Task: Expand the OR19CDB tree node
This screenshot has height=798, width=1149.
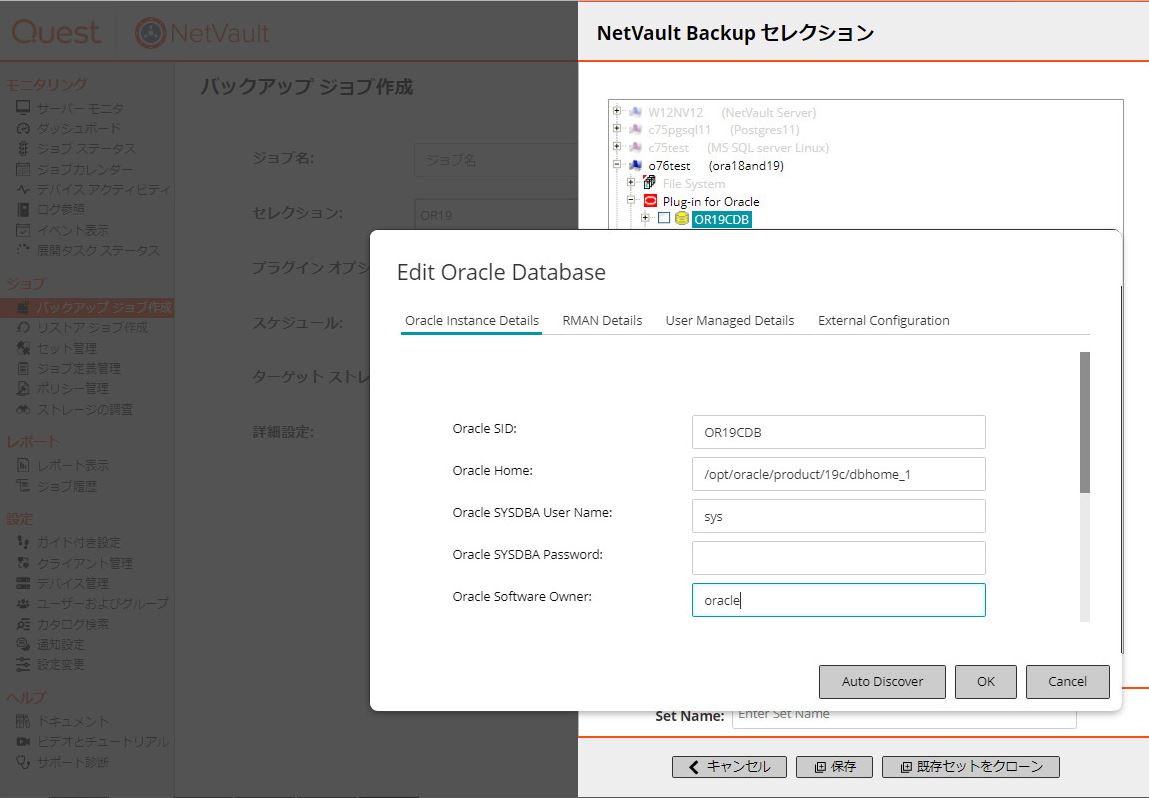Action: (x=645, y=218)
